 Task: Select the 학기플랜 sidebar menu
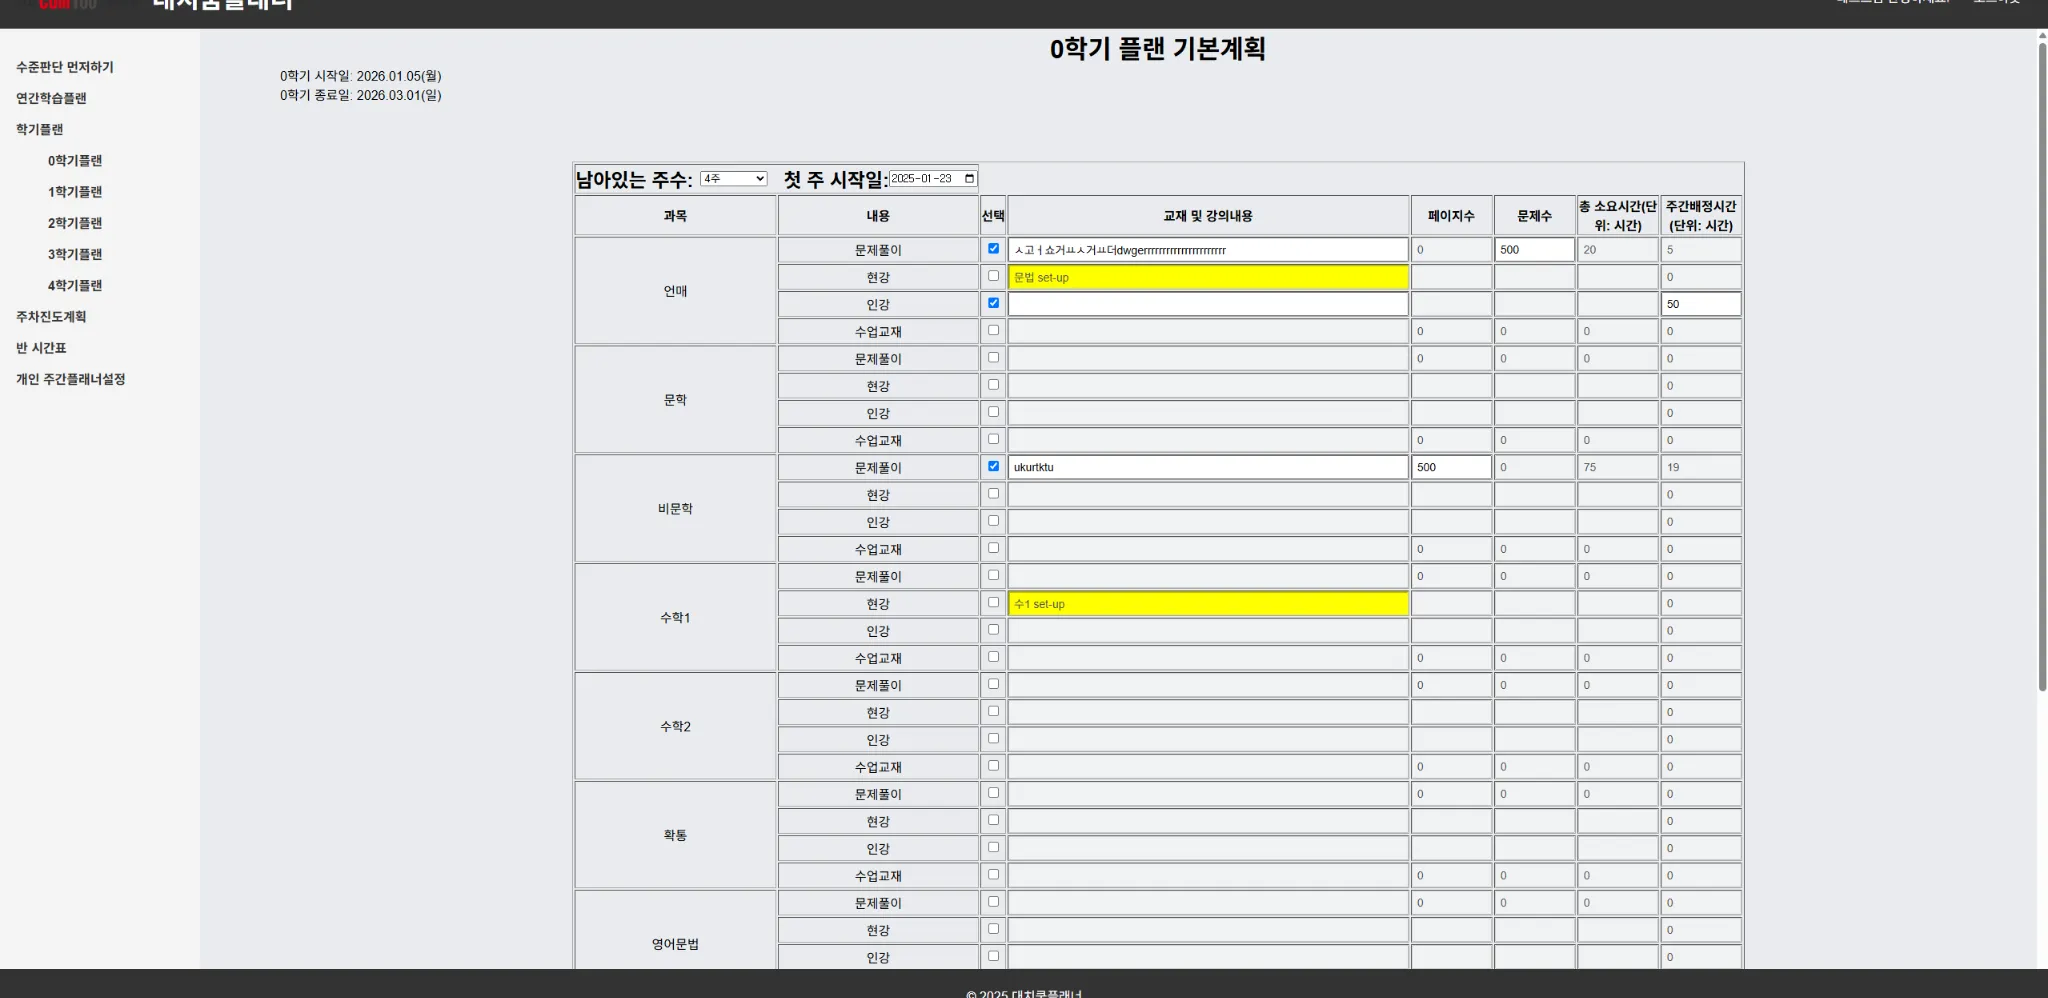pyautogui.click(x=39, y=129)
